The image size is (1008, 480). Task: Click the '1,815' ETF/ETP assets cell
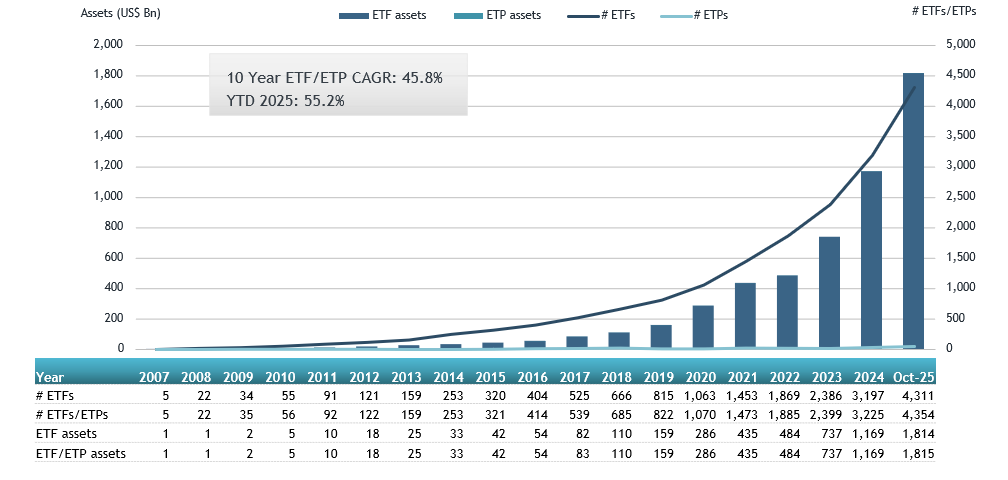coord(921,453)
